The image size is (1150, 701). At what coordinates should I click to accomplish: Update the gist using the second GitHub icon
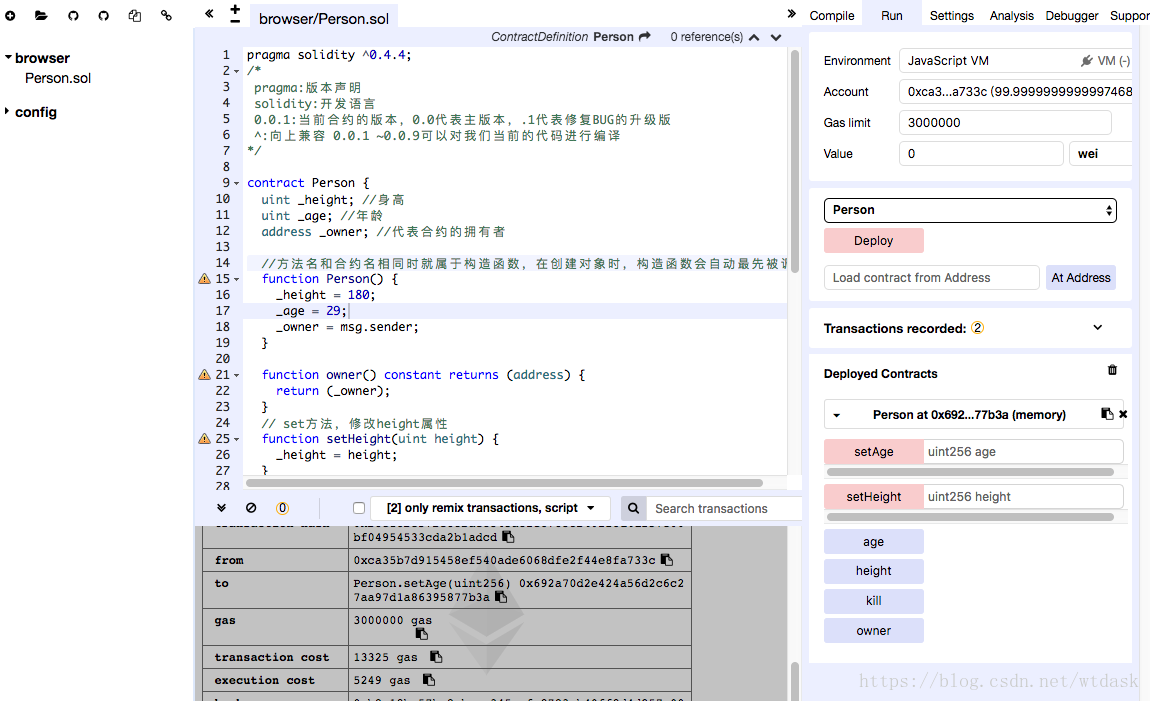[x=103, y=15]
